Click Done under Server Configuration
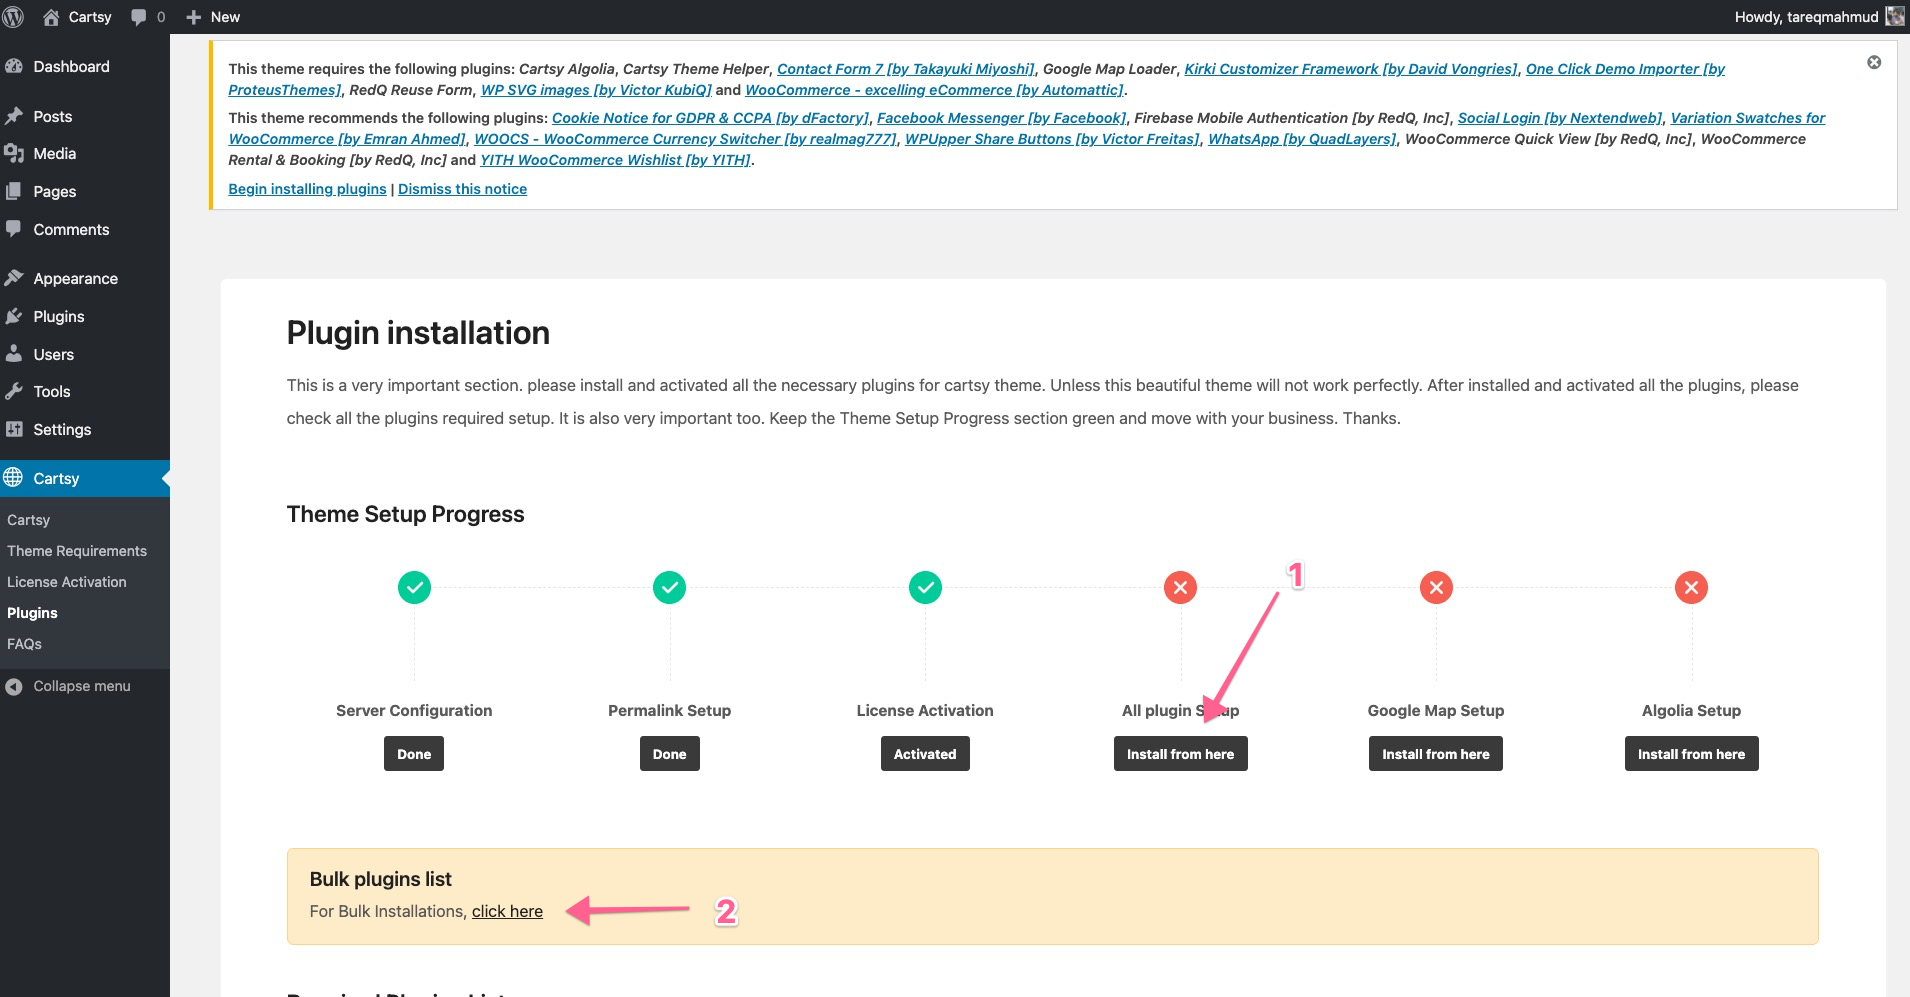 [x=414, y=754]
